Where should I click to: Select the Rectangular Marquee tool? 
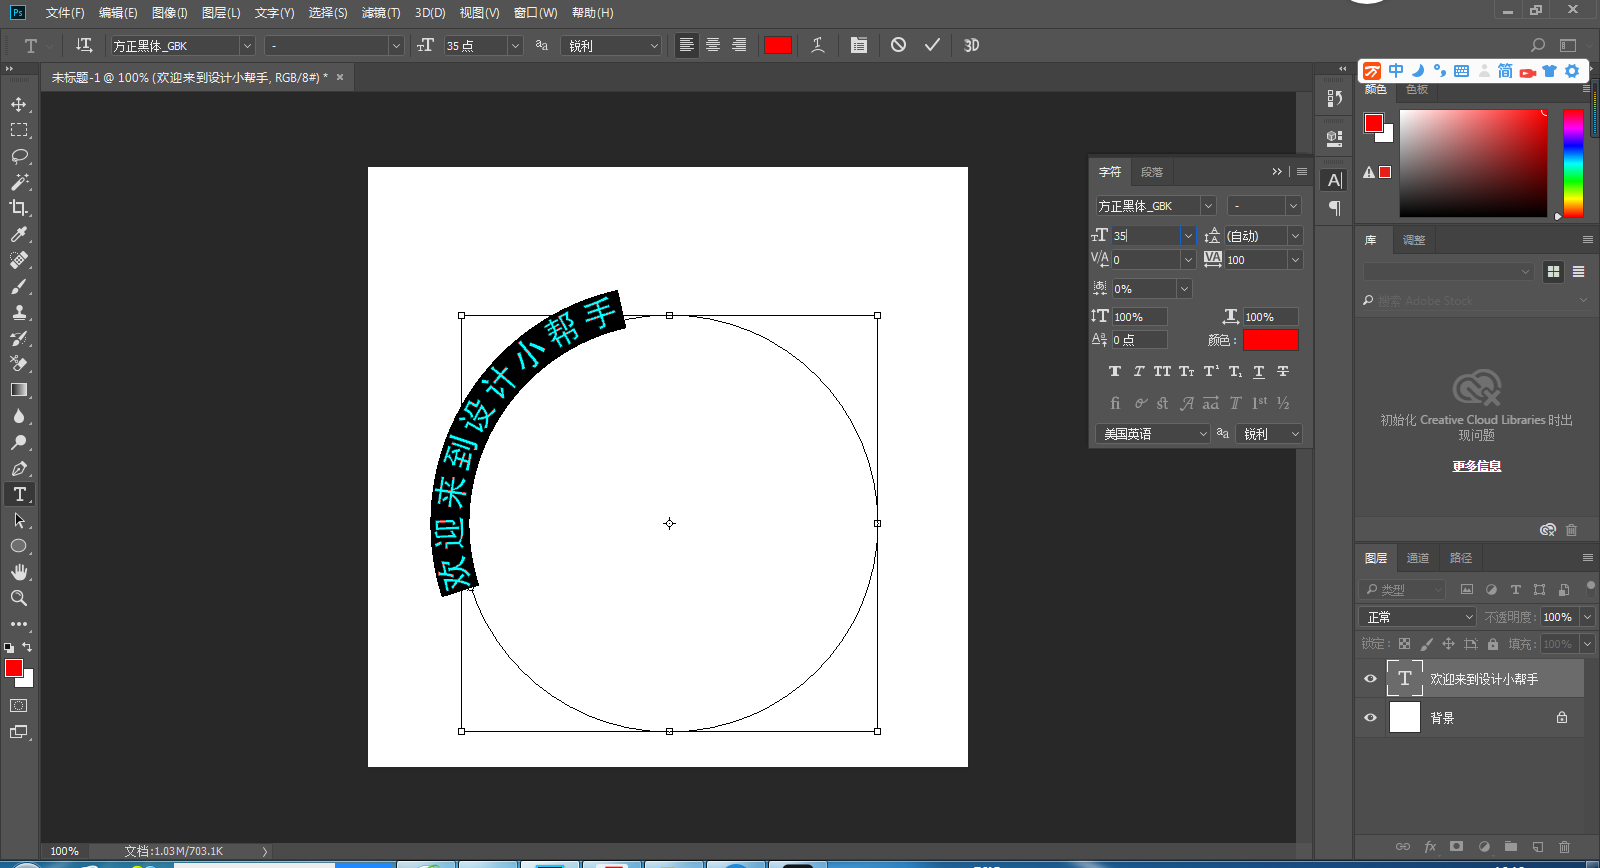pos(19,130)
